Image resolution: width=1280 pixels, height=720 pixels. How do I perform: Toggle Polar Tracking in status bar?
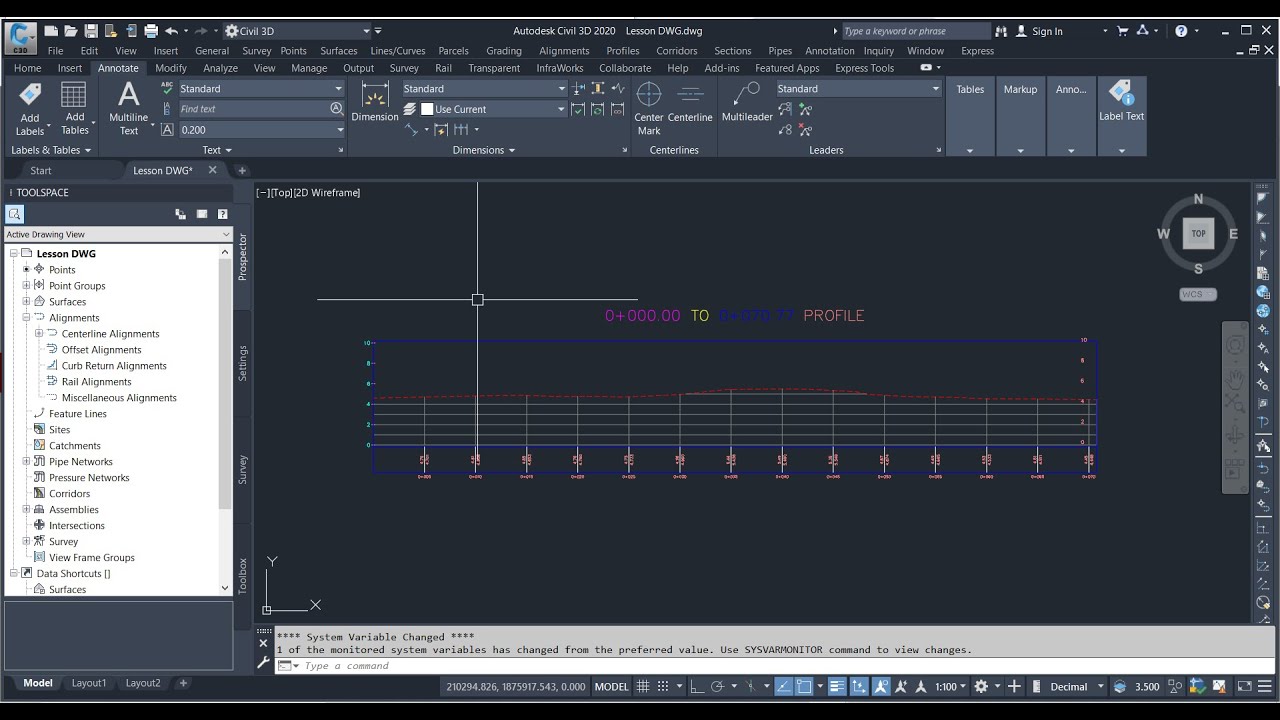point(717,687)
